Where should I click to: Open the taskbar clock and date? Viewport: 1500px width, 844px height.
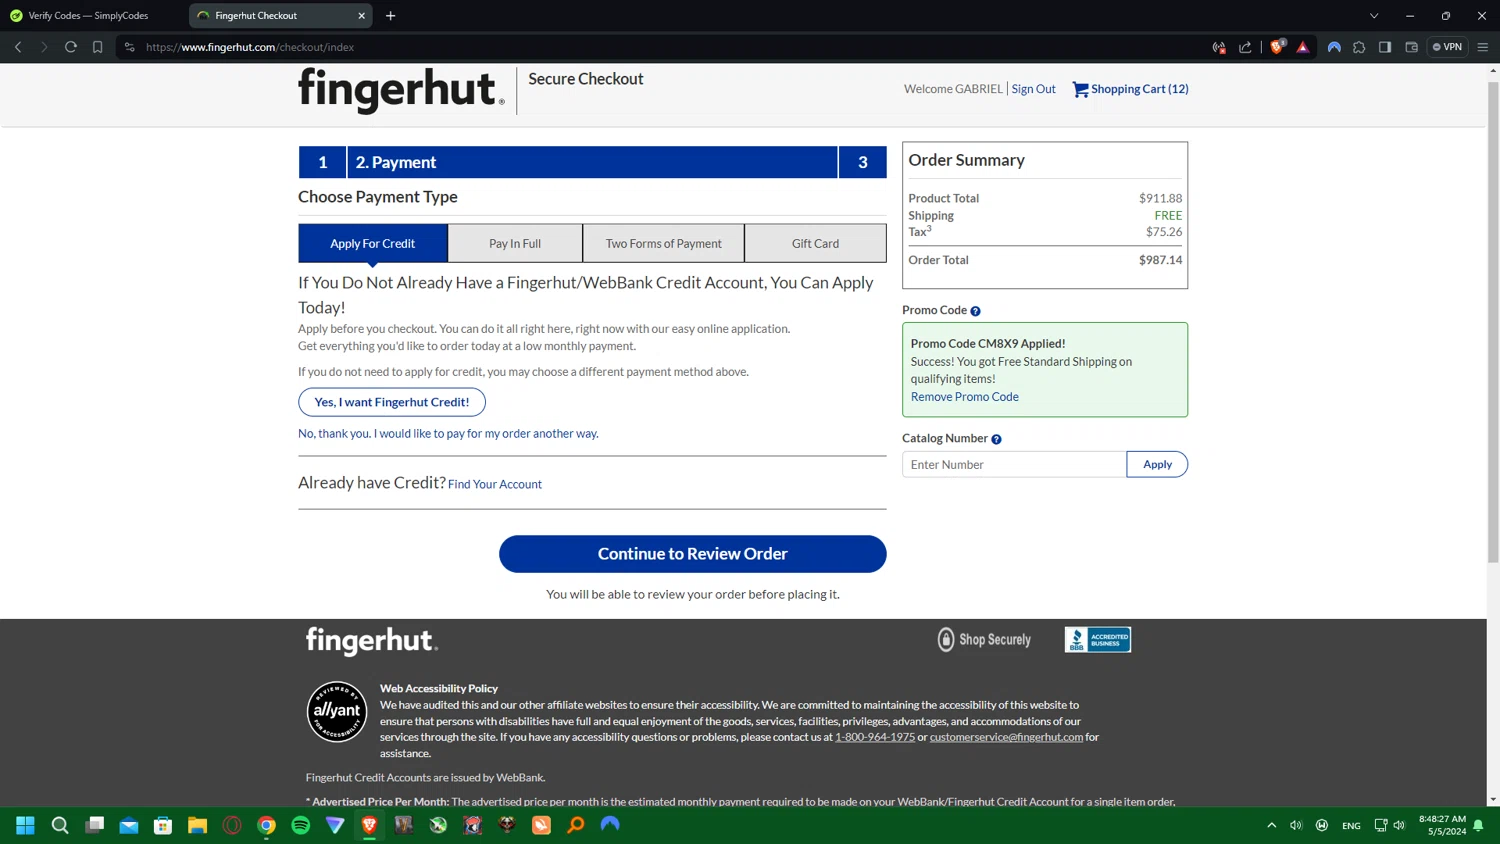[1442, 825]
